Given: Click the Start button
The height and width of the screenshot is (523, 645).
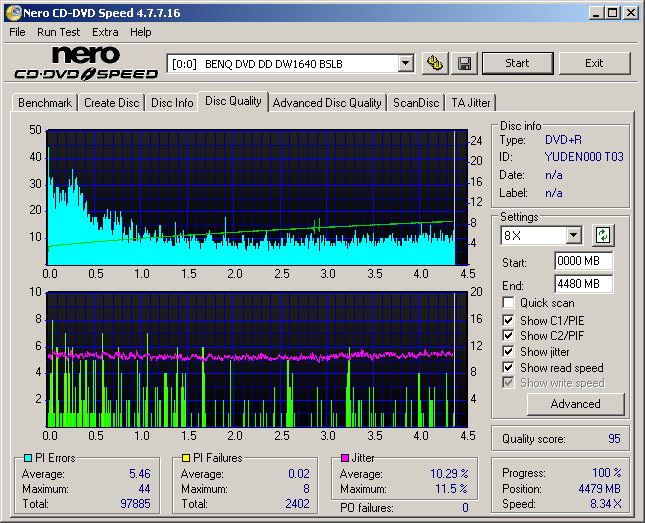Looking at the screenshot, I should [x=517, y=63].
